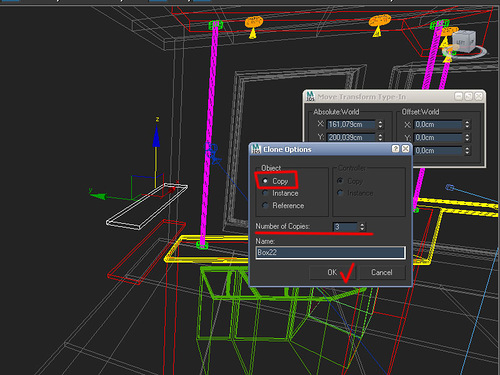The height and width of the screenshot is (375, 500).
Task: Click the Offset World Y field
Action: pyautogui.click(x=438, y=137)
